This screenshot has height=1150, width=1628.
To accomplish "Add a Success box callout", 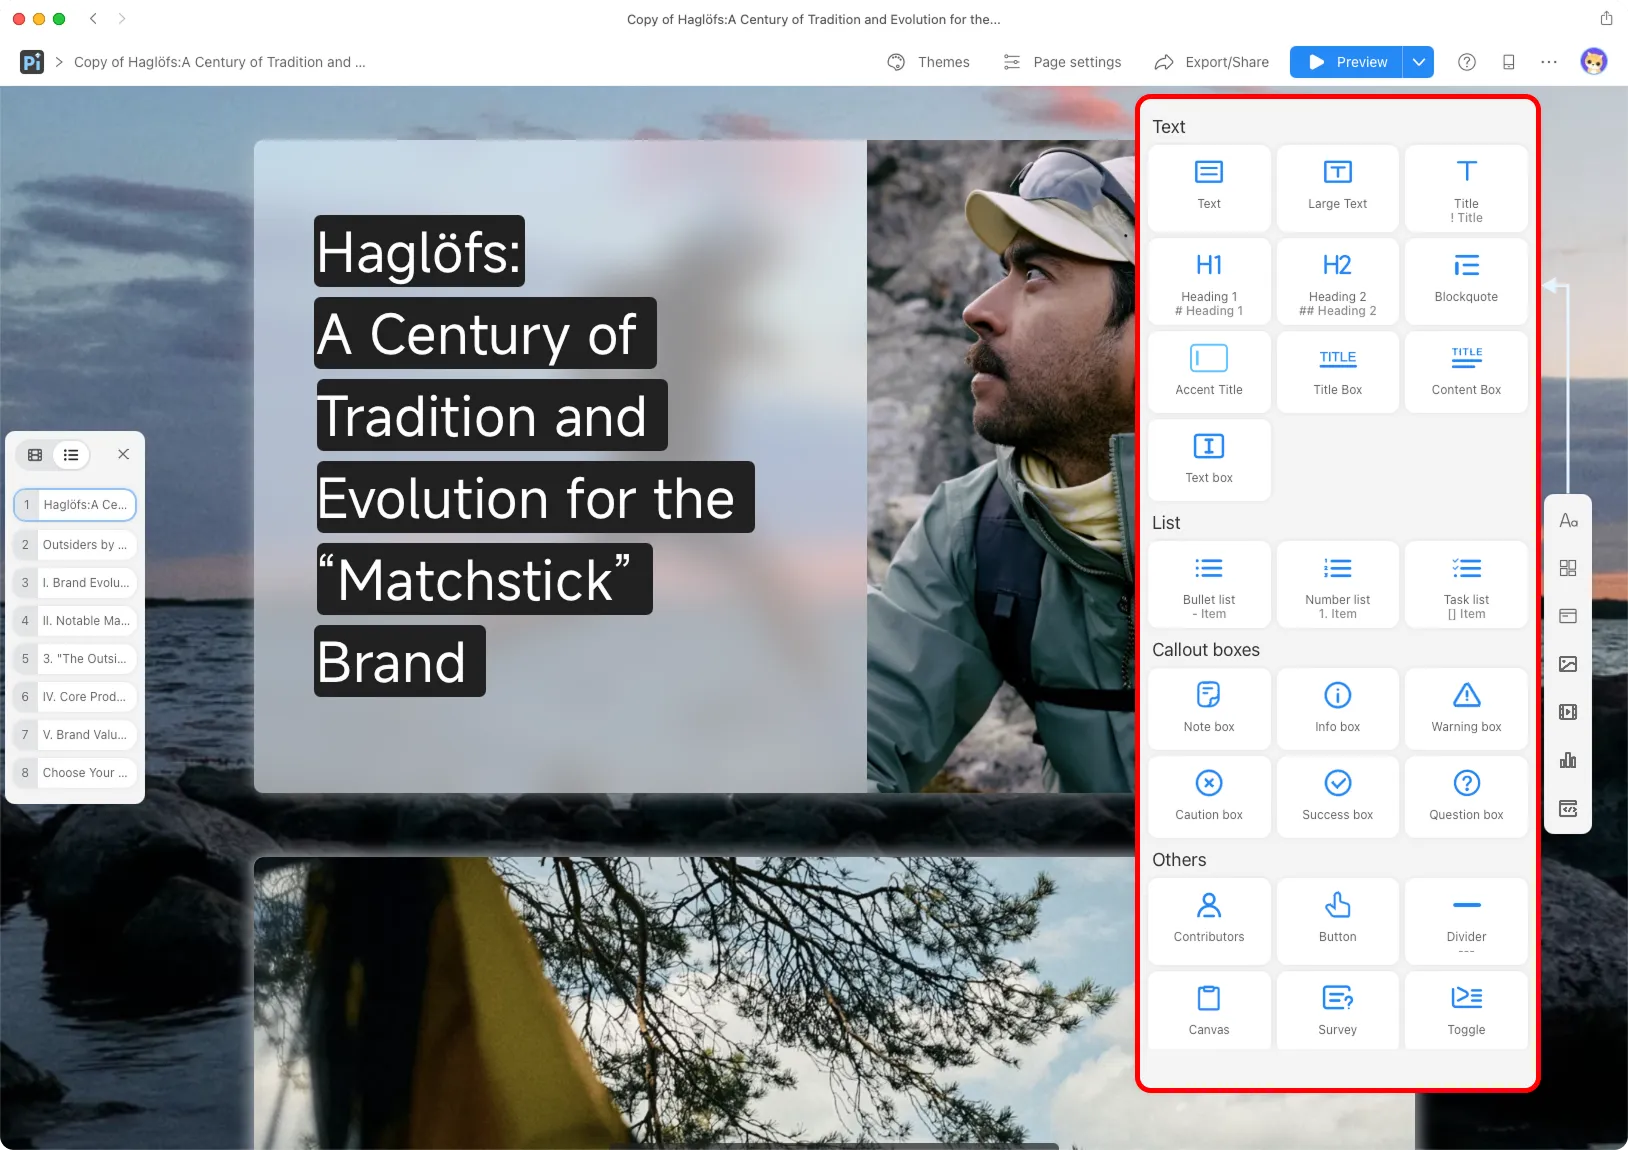I will click(x=1337, y=797).
